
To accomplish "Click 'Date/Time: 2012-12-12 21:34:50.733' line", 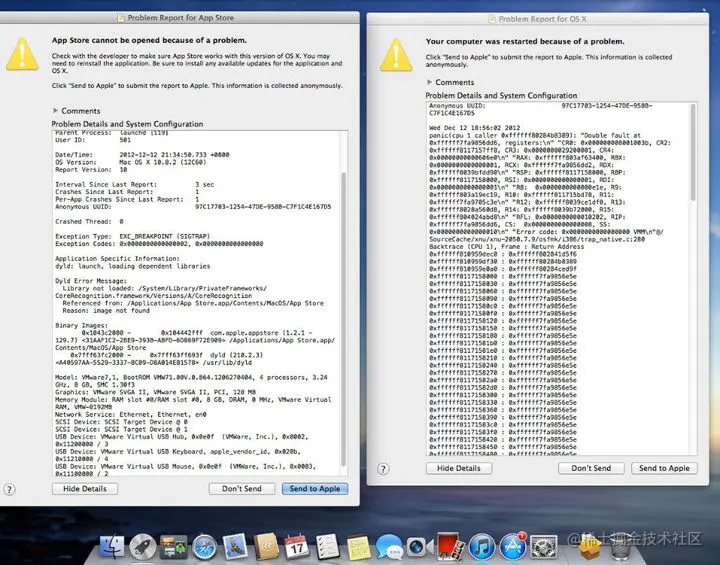I will [142, 155].
